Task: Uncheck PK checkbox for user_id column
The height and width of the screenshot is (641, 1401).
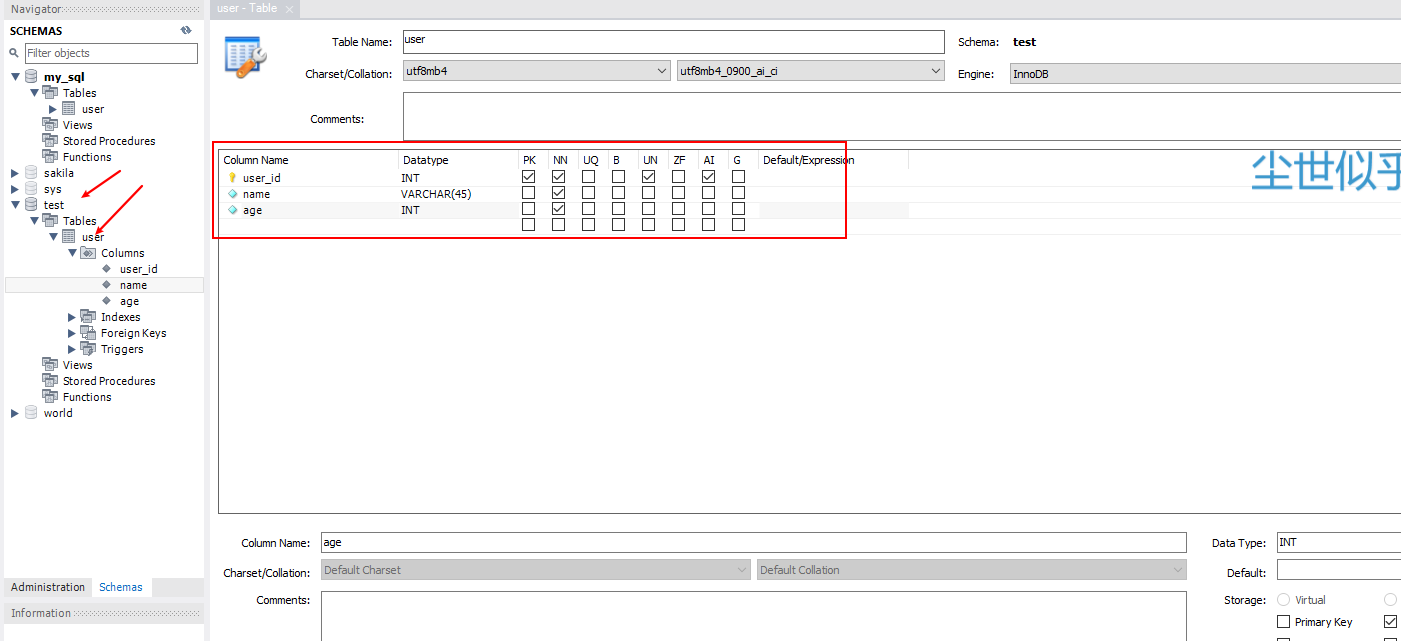Action: click(x=528, y=177)
